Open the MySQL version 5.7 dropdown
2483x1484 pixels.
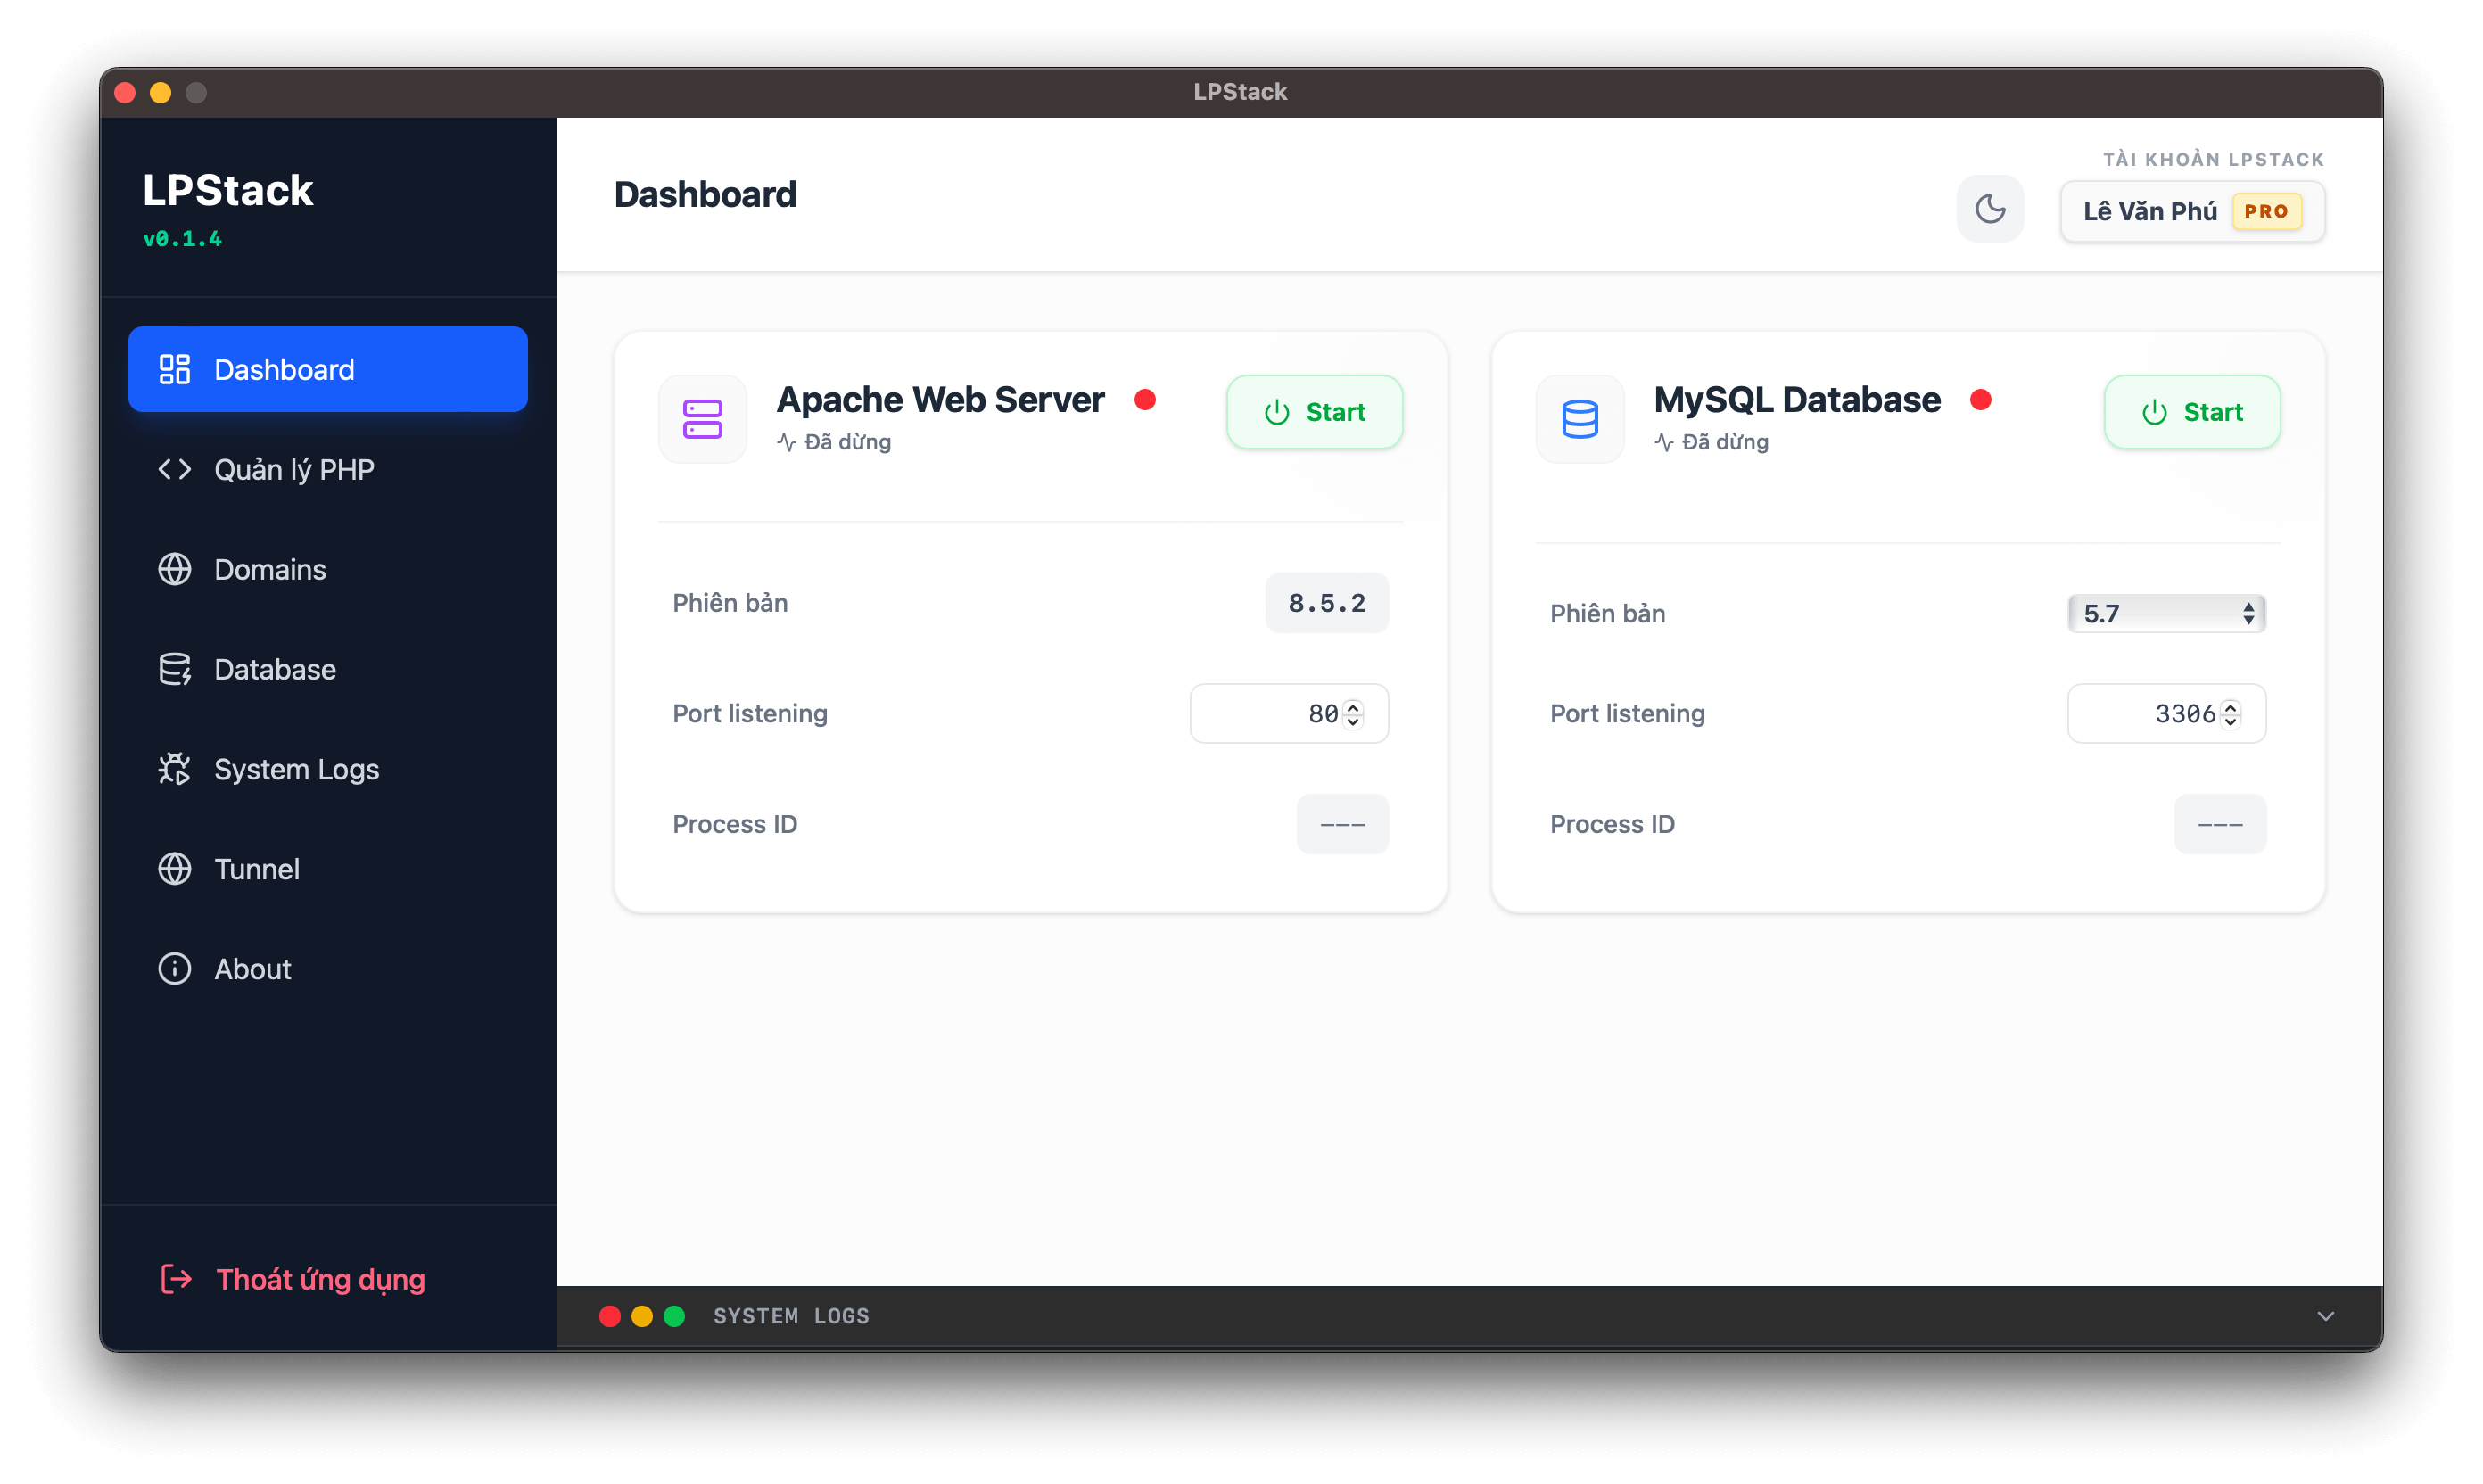coord(2166,613)
